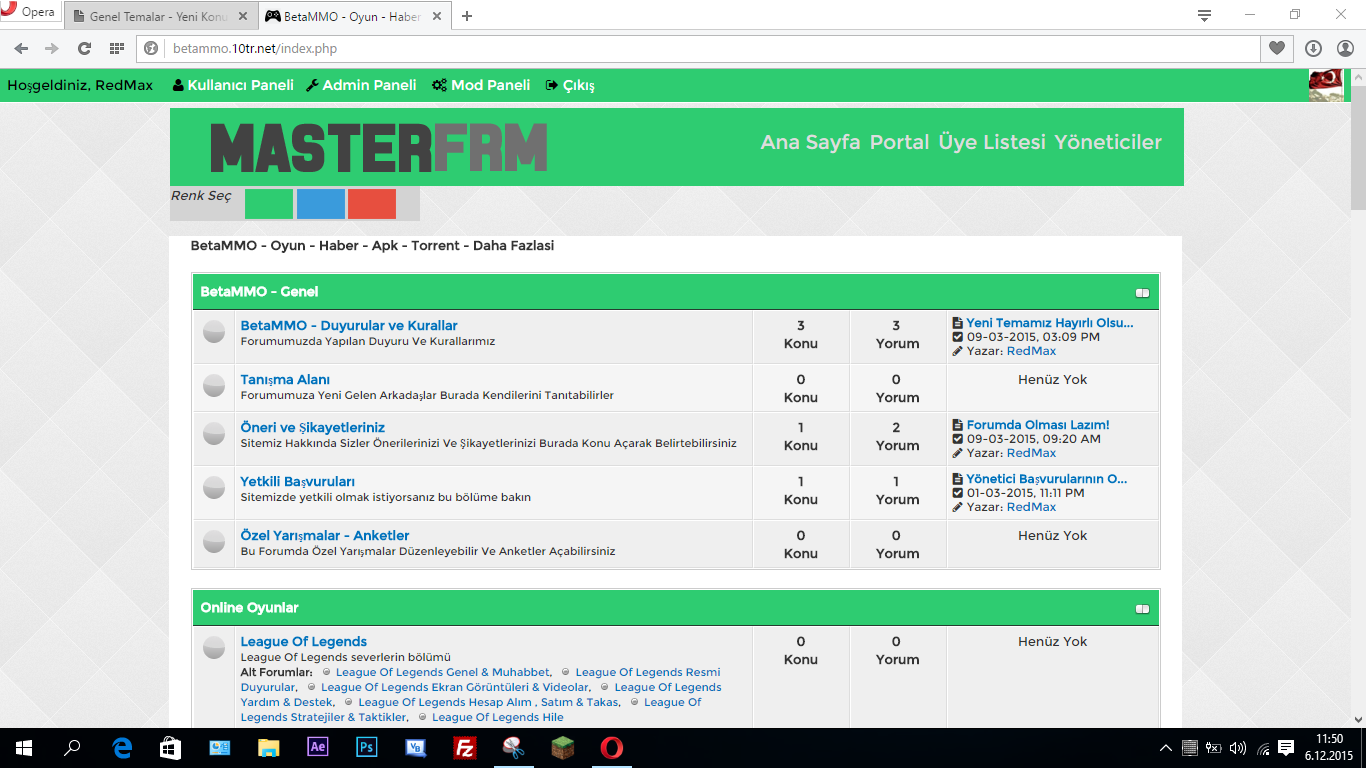Open Online Oyunlar category heading
The width and height of the screenshot is (1366, 768).
(249, 608)
